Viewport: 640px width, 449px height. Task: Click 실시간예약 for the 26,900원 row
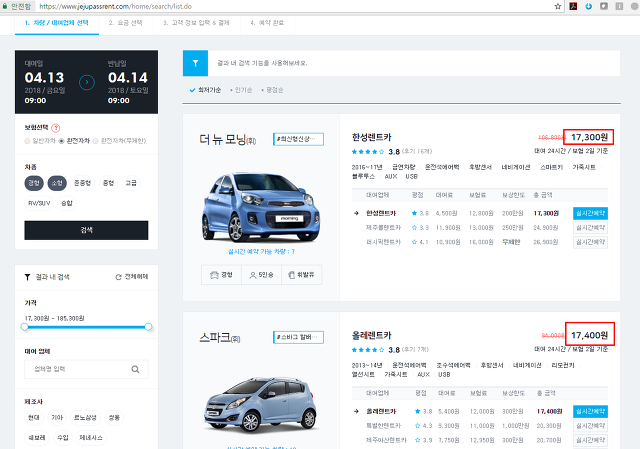pyautogui.click(x=590, y=242)
